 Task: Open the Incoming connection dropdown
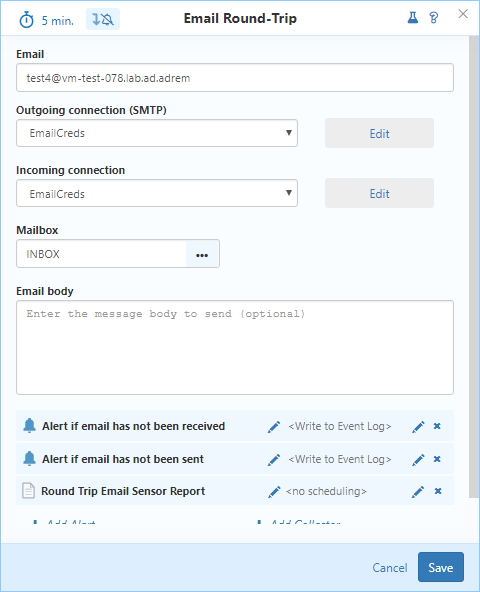click(157, 193)
